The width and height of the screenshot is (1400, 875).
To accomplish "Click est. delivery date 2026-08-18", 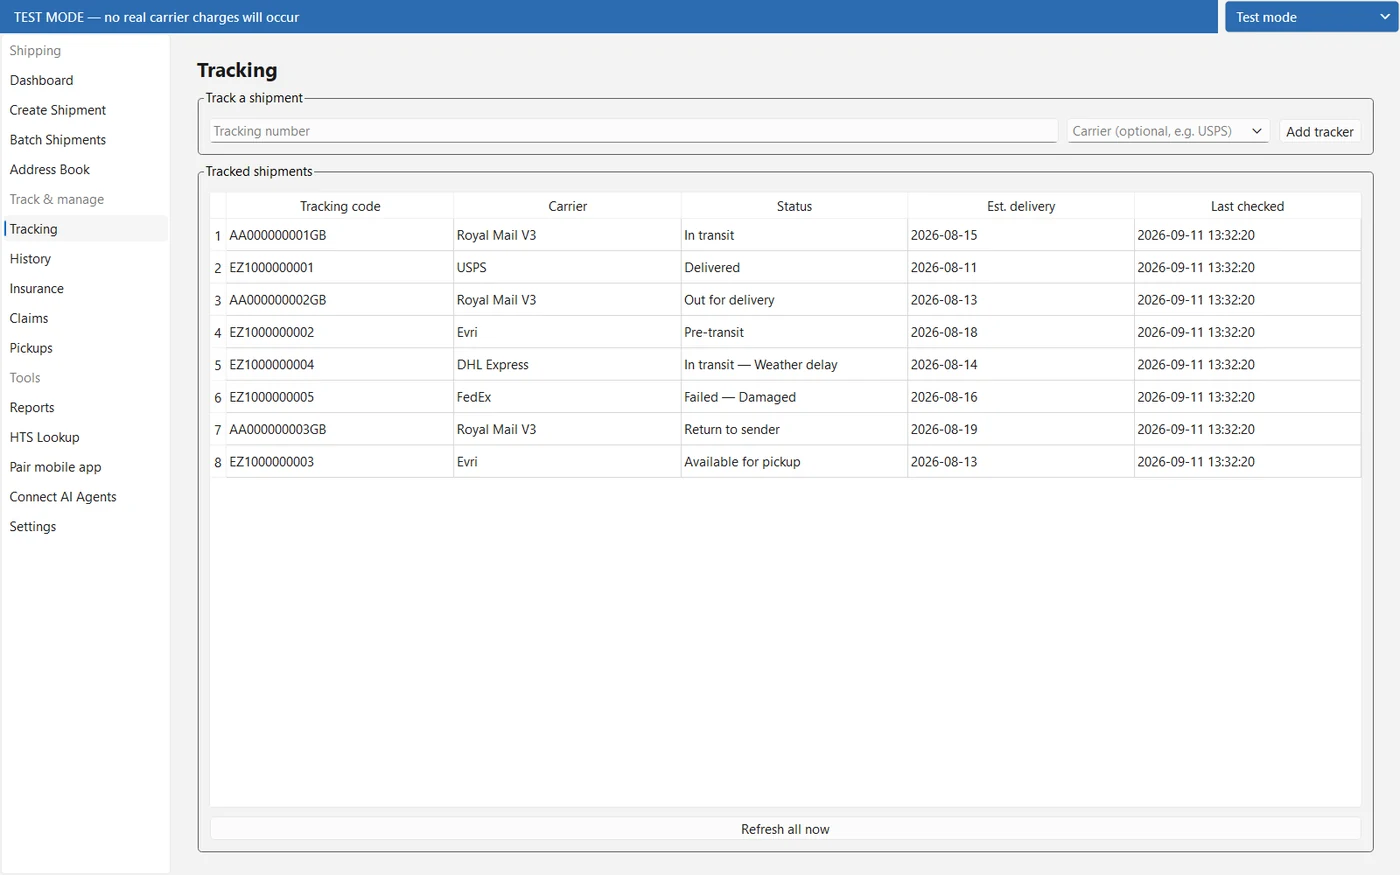I will coord(1021,332).
